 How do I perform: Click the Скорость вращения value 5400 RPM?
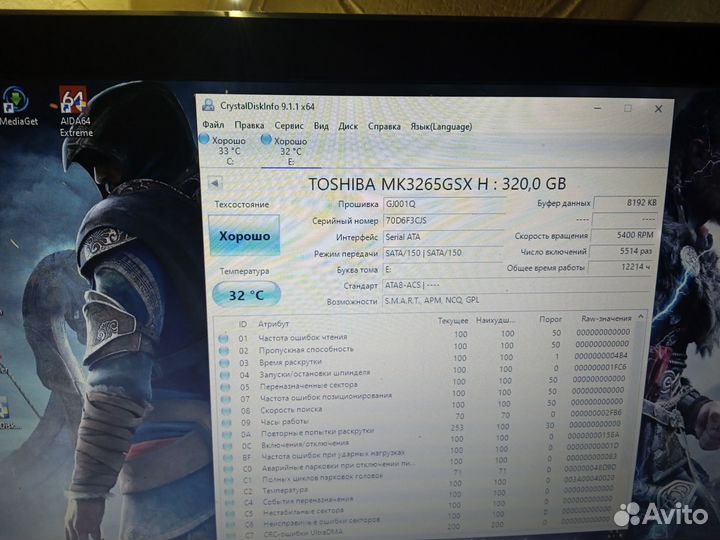coord(624,235)
